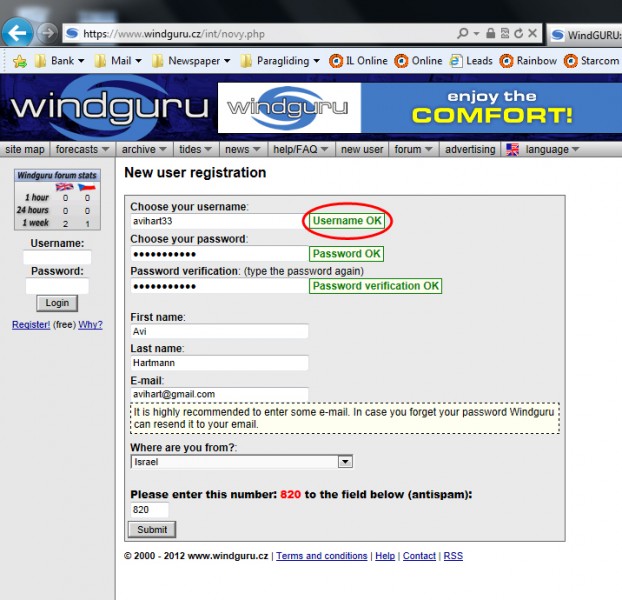Open the tides menu
This screenshot has width=622, height=600.
click(x=196, y=150)
